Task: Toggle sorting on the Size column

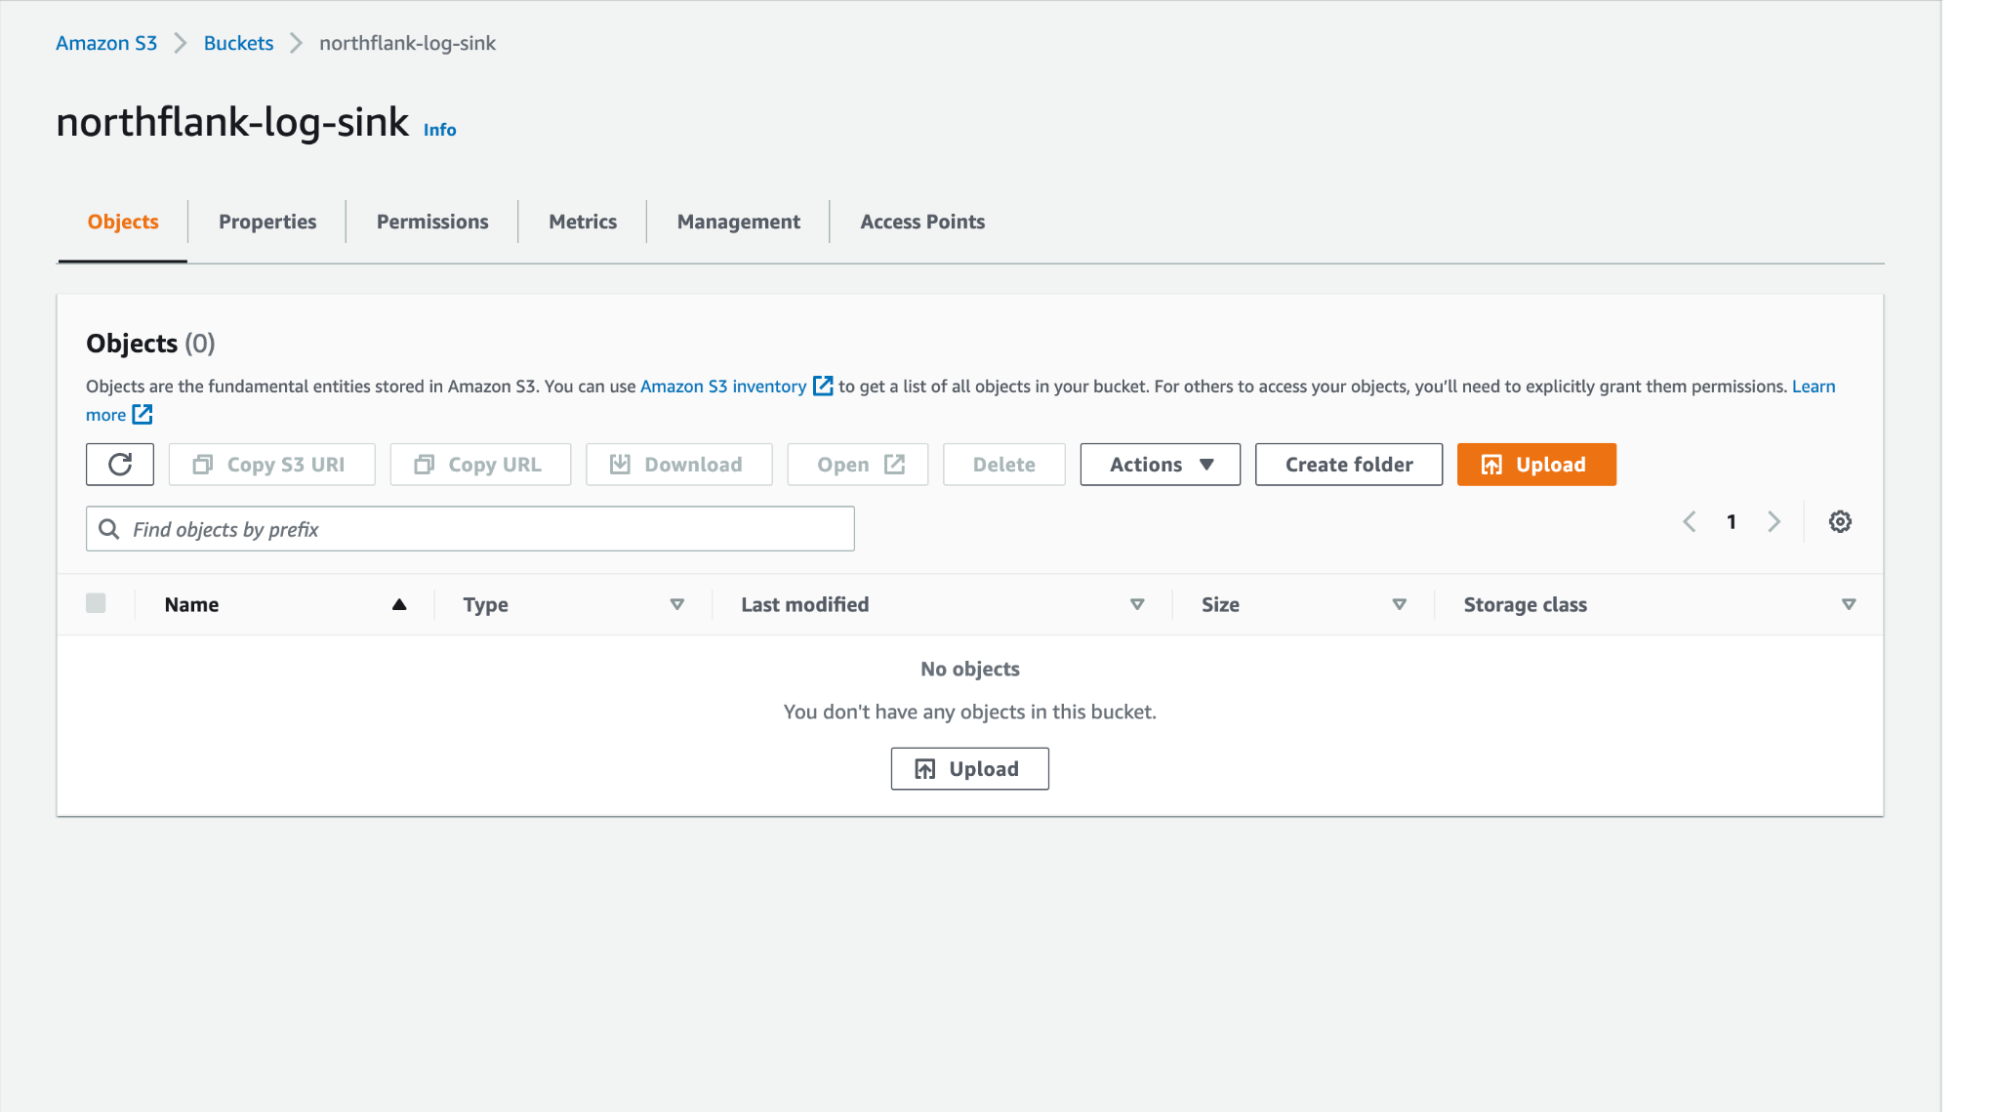Action: click(x=1399, y=604)
